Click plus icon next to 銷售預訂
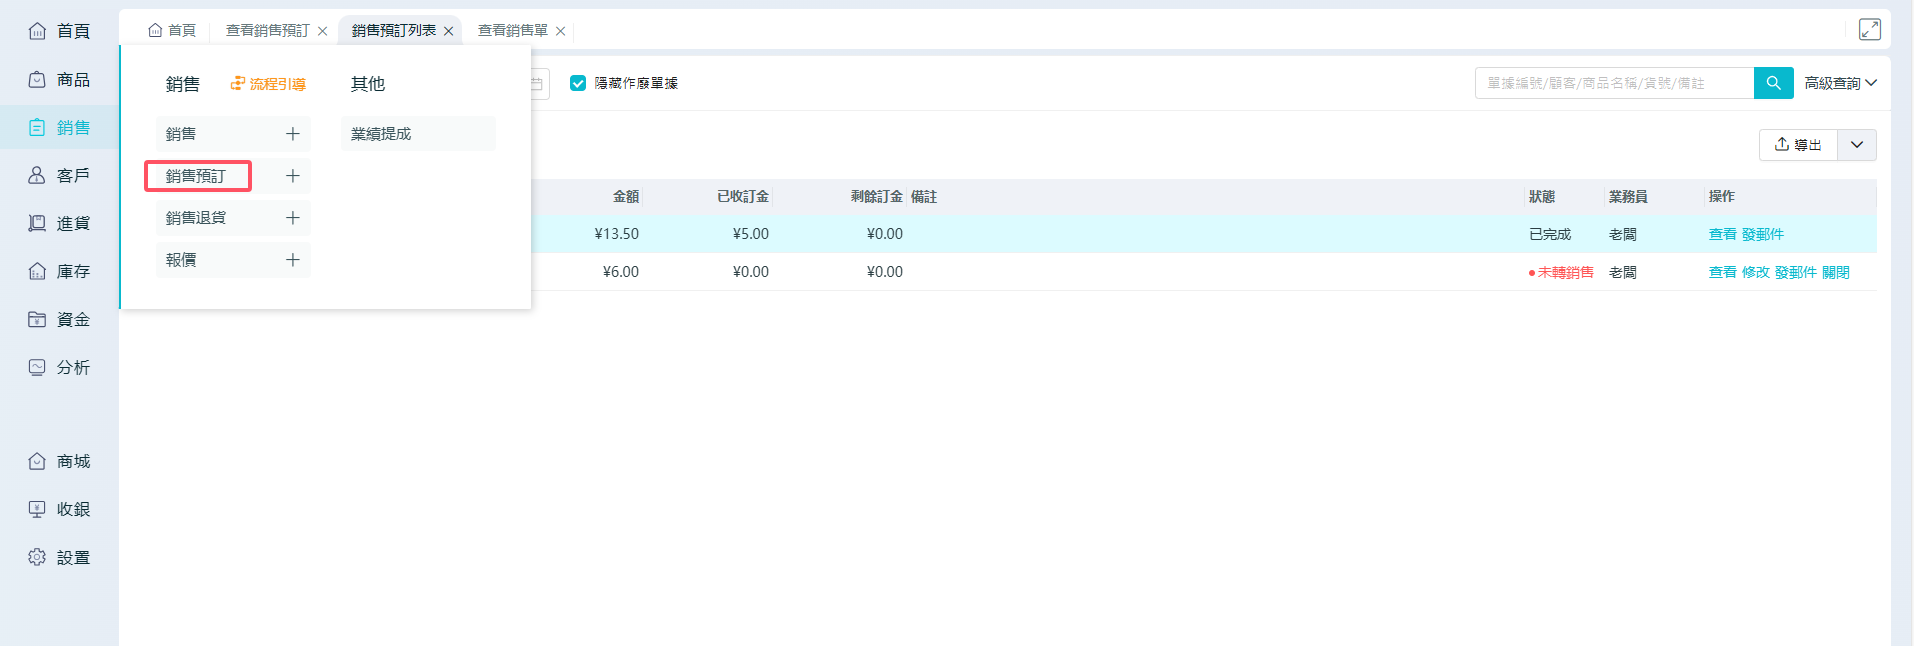 click(292, 176)
